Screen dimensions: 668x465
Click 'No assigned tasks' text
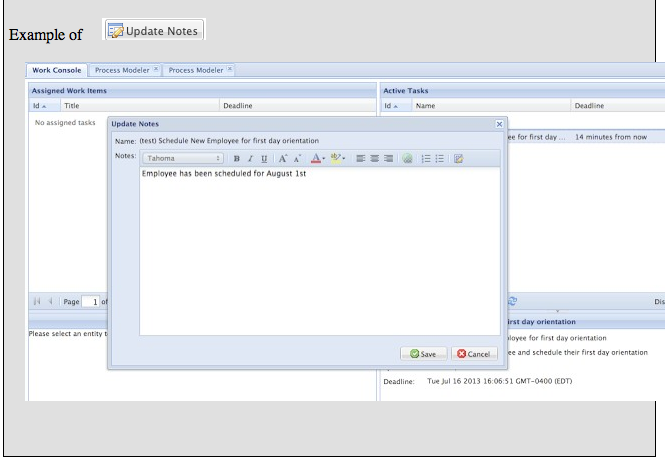[65, 123]
